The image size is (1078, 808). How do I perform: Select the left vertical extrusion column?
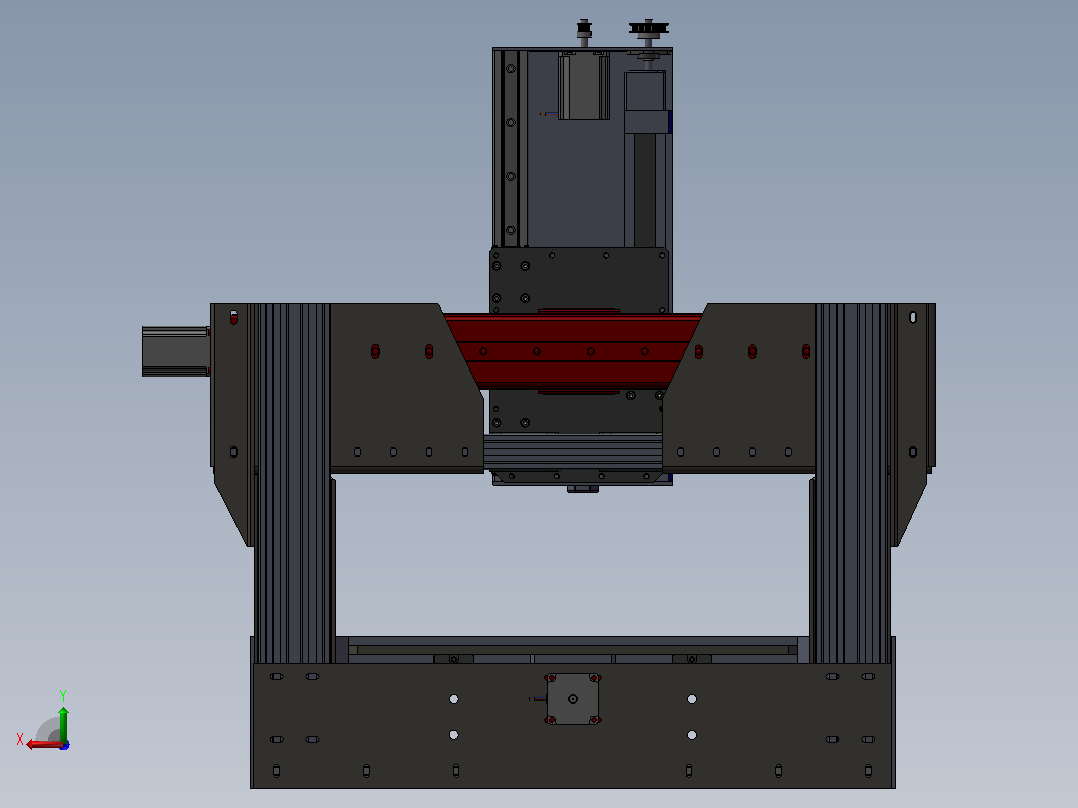(294, 483)
